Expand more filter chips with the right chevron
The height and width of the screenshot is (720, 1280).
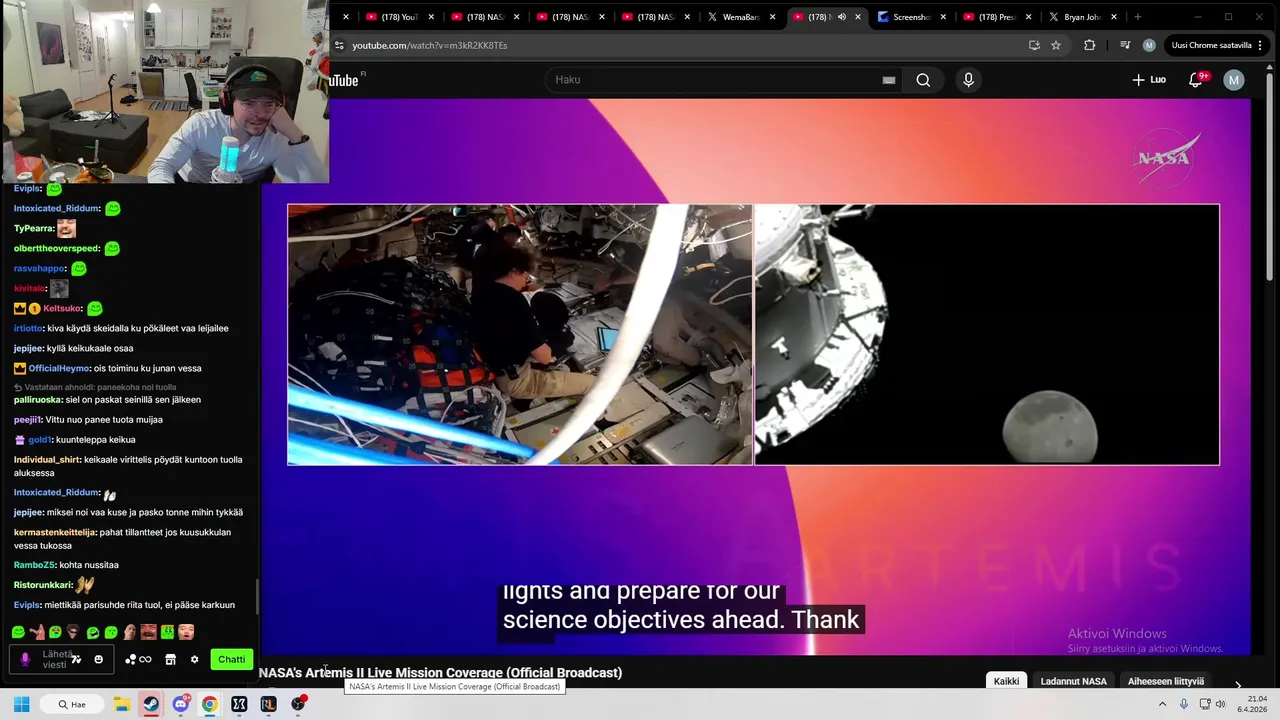point(1237,684)
